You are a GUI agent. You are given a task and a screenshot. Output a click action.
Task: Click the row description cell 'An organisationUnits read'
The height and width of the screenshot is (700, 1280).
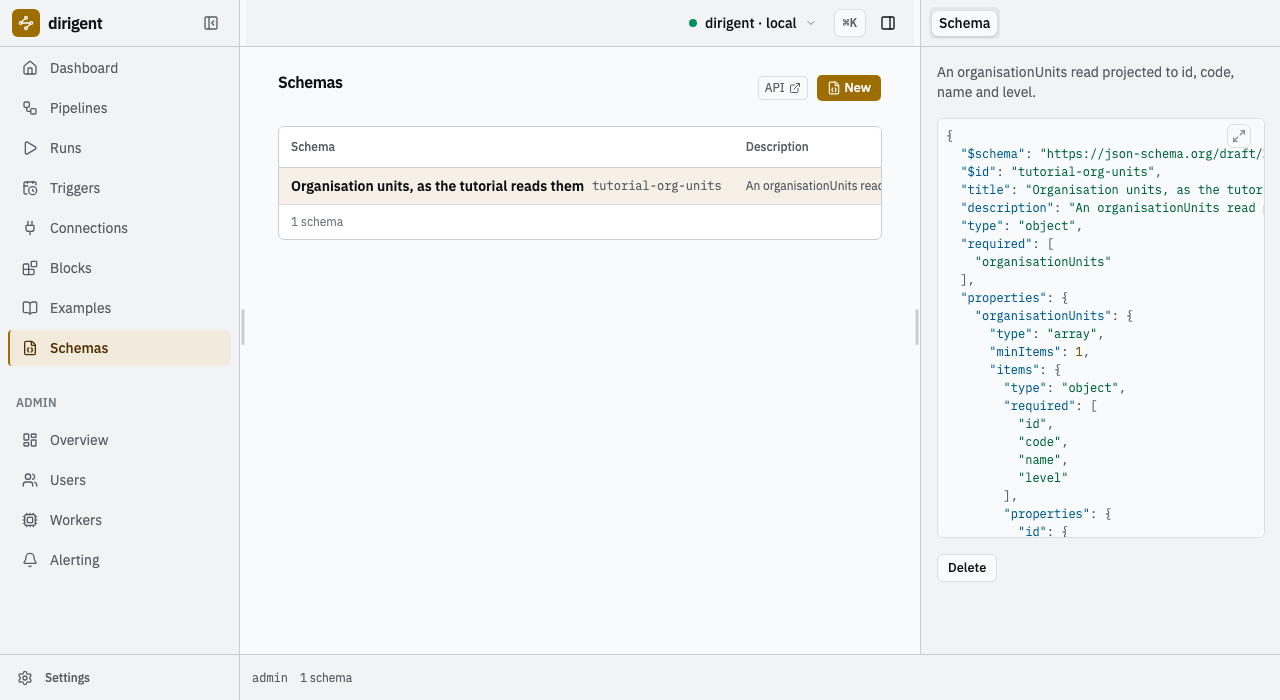pyautogui.click(x=813, y=186)
